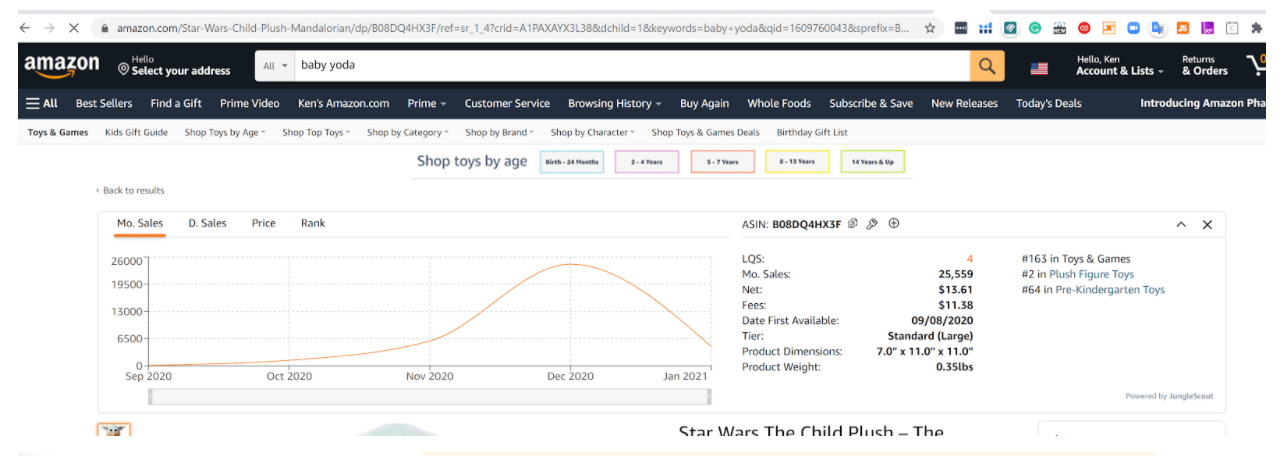Click the pin icon next to ASIN
Image resolution: width=1288 pixels, height=456 pixels.
click(872, 224)
